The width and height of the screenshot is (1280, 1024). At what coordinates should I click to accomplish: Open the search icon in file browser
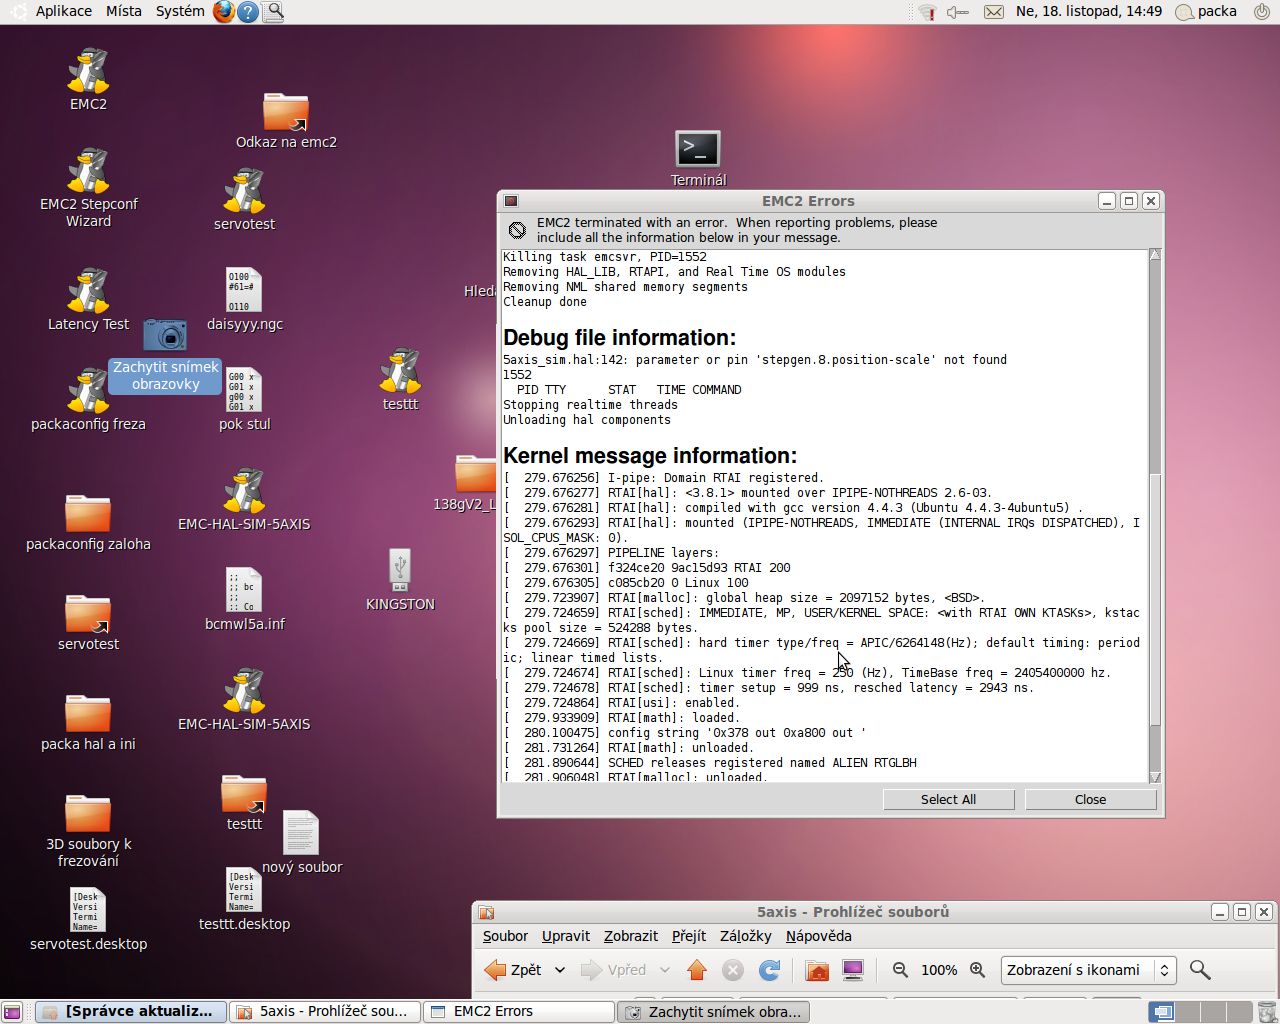coord(1200,970)
